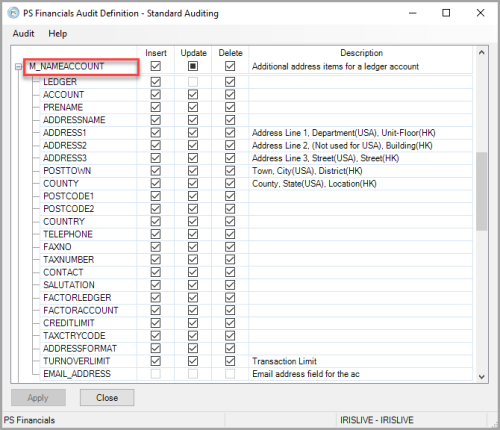Select the CREDITLIMIT tree item
Image resolution: width=500 pixels, height=430 pixels.
69,323
